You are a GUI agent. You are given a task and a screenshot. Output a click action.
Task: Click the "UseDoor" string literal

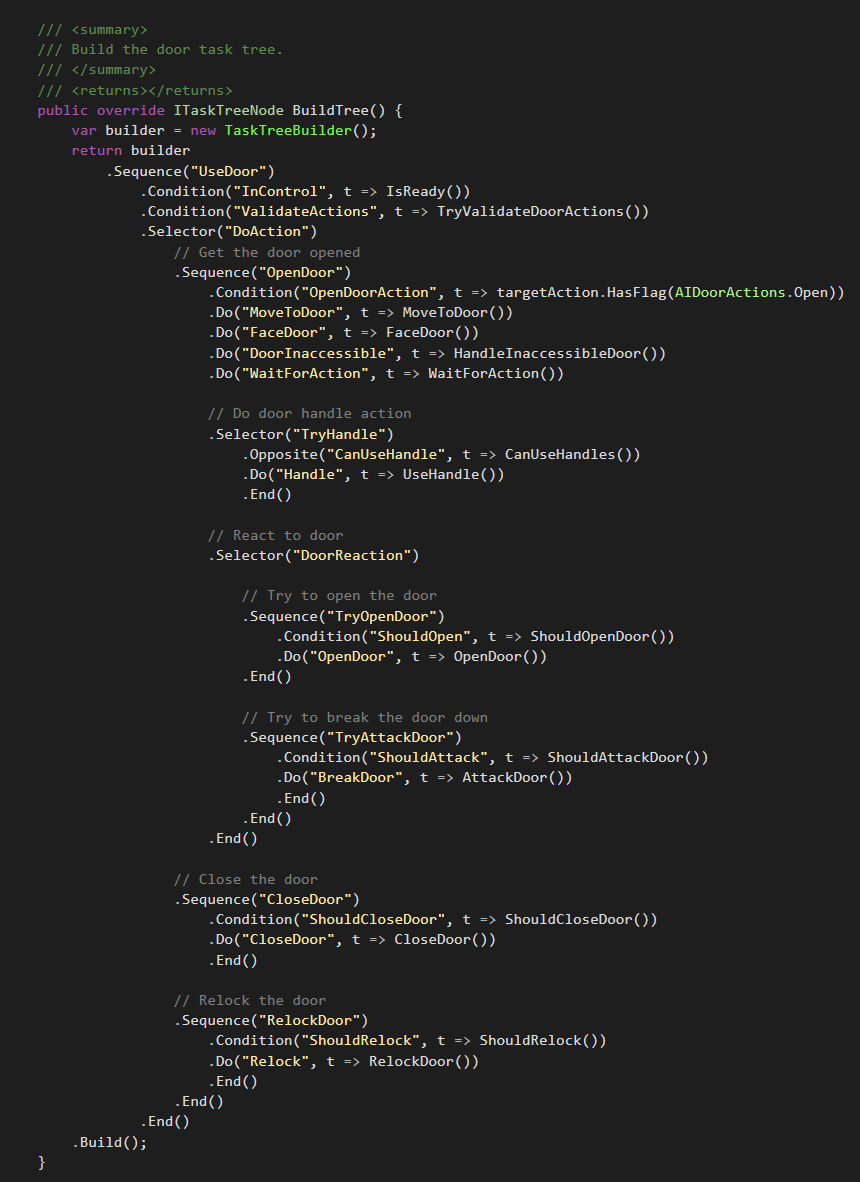[228, 171]
